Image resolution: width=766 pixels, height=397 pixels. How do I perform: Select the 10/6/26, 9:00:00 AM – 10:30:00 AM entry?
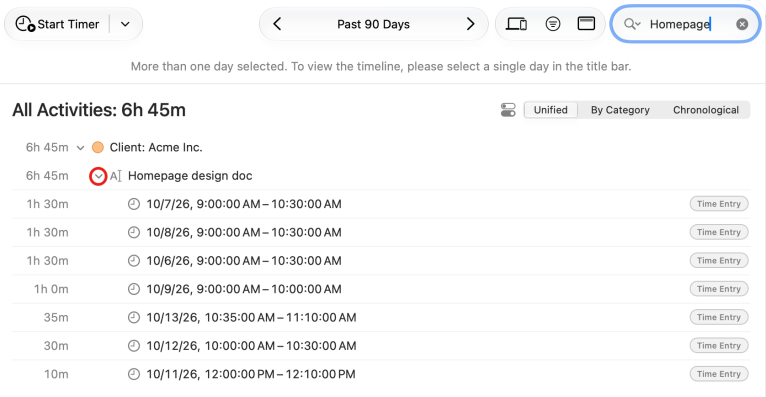click(x=381, y=261)
